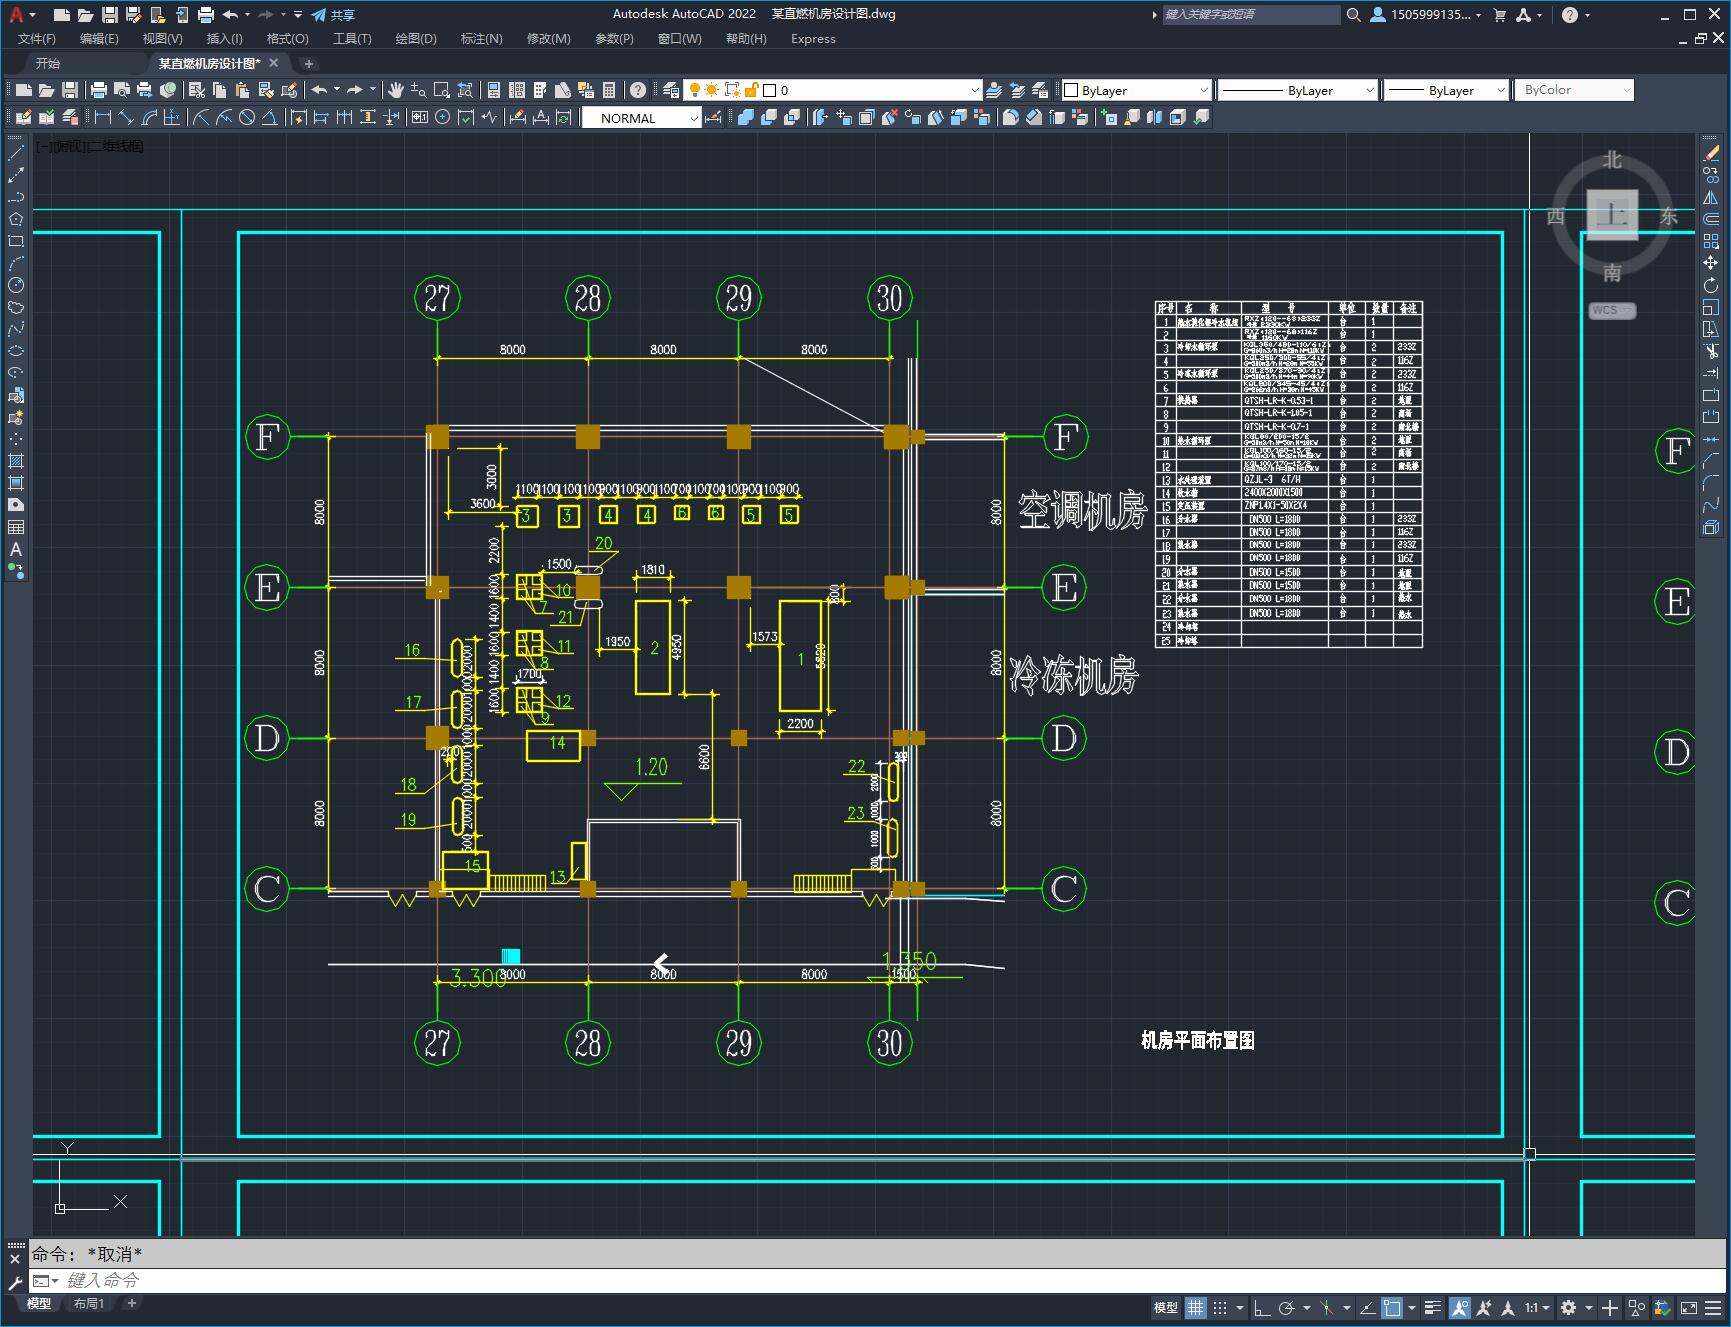Open the Express menu
The height and width of the screenshot is (1327, 1731).
(x=813, y=38)
